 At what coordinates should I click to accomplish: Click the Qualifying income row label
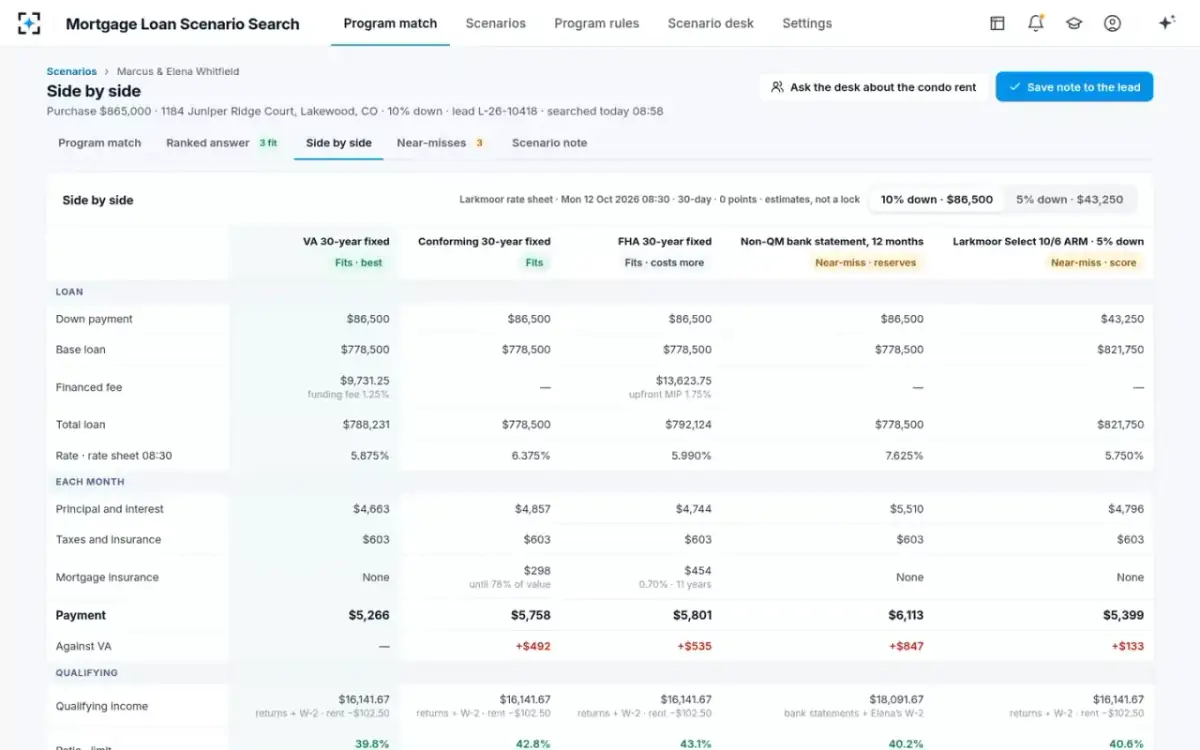coord(102,707)
